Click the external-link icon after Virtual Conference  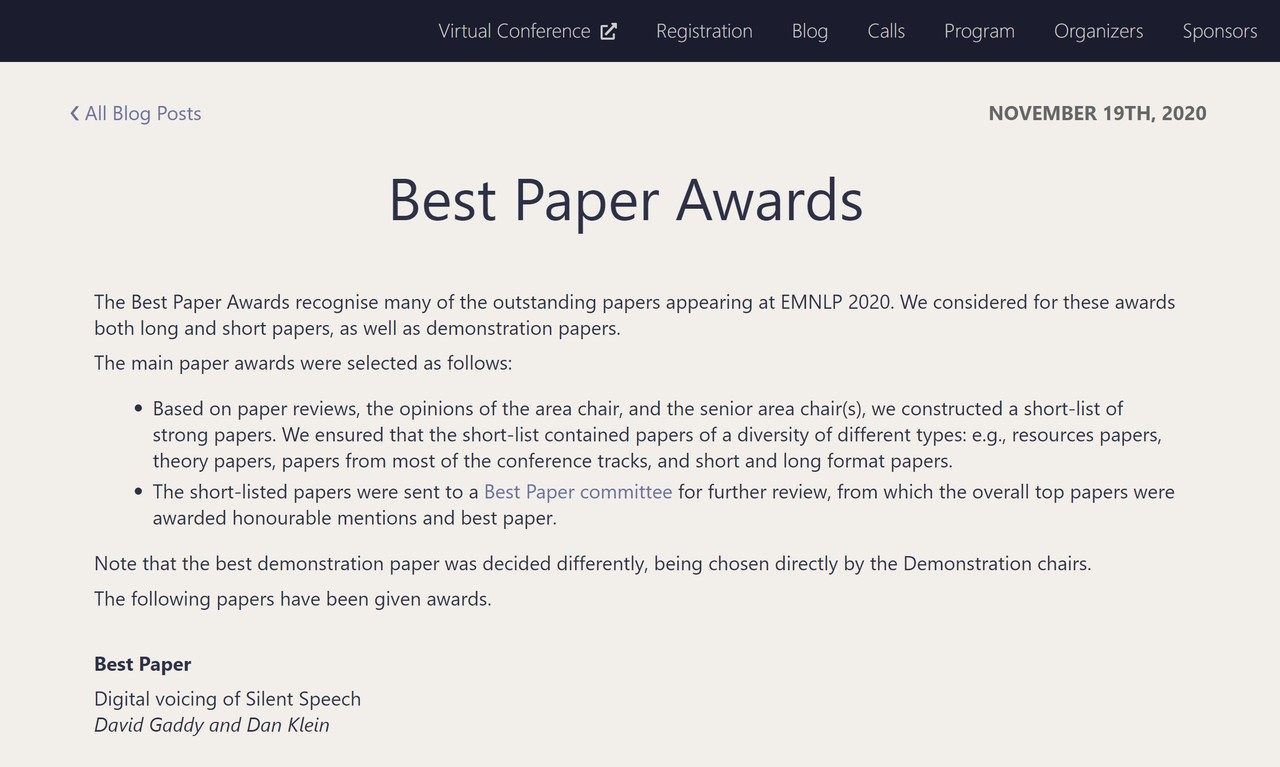608,31
